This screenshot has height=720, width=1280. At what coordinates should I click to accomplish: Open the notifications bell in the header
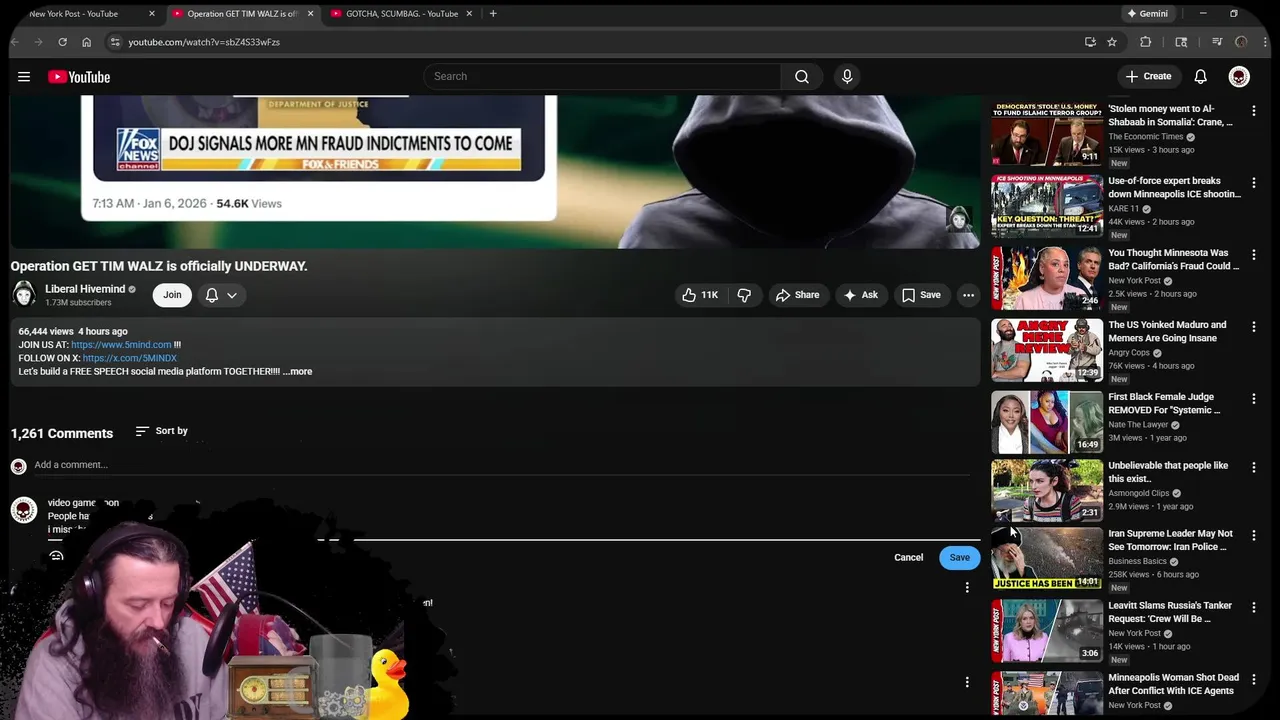point(1201,77)
